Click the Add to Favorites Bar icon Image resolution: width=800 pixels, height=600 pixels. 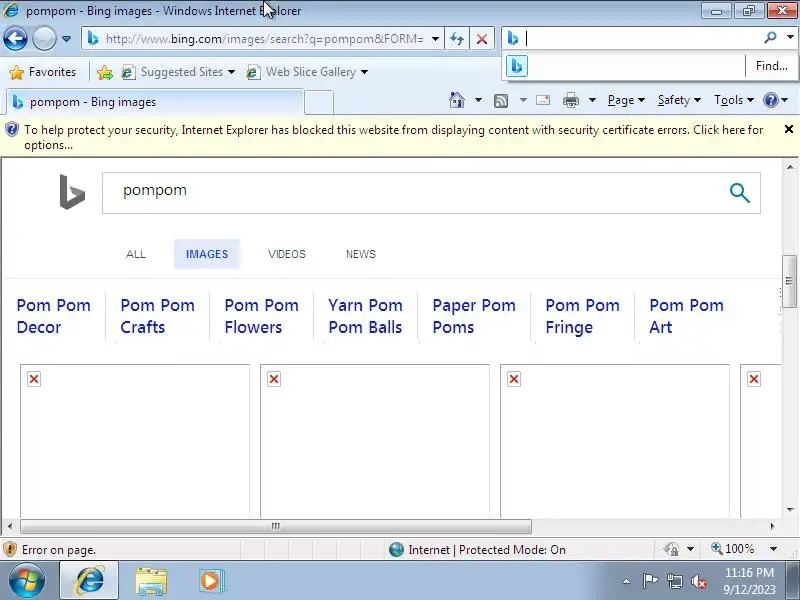click(x=105, y=72)
